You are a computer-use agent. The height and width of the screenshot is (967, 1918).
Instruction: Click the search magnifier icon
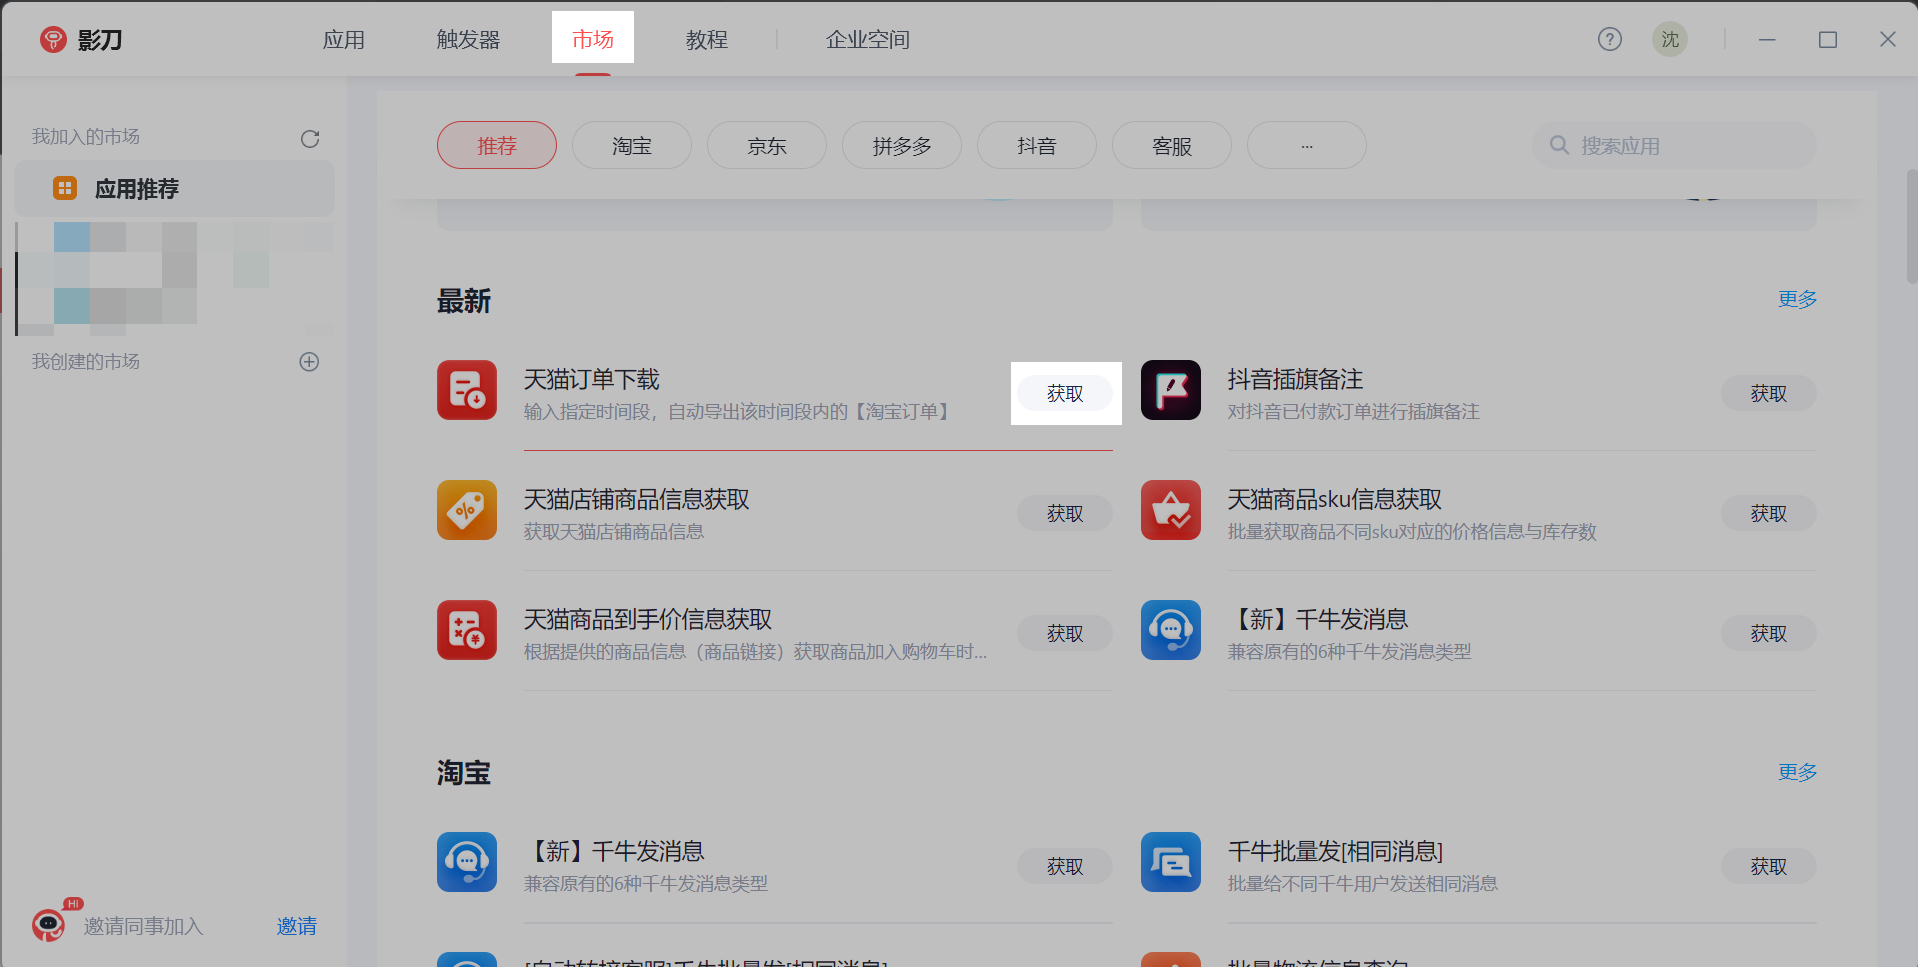(x=1559, y=145)
